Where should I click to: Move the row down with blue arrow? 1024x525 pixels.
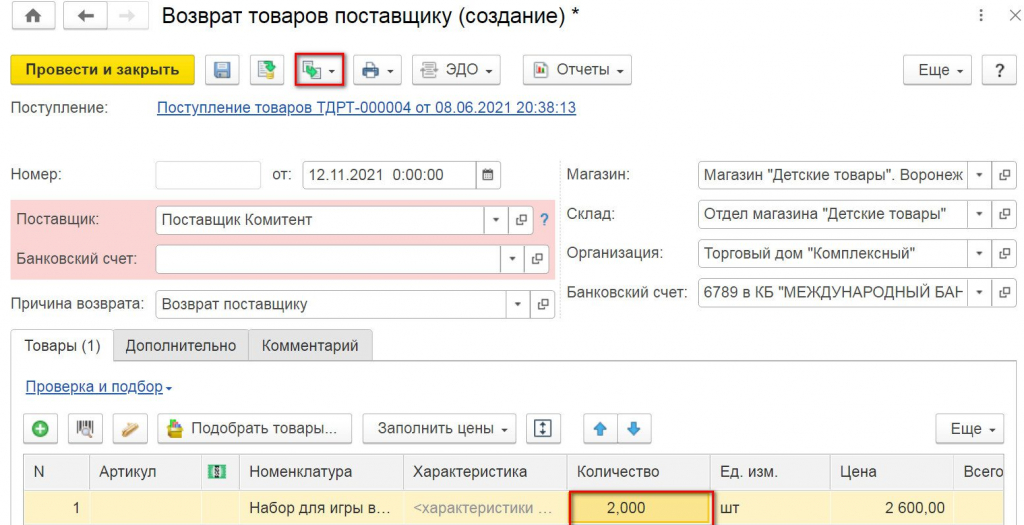point(633,429)
